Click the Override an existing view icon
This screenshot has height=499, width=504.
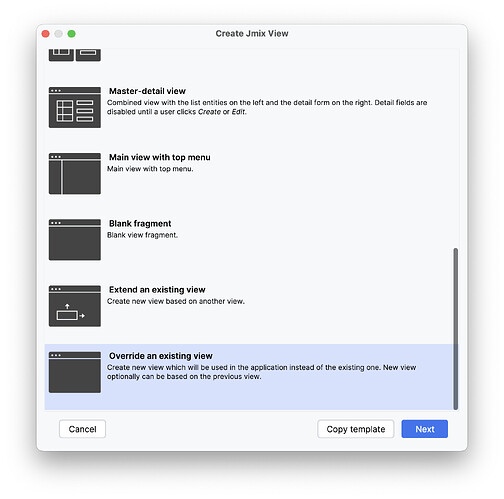point(75,372)
